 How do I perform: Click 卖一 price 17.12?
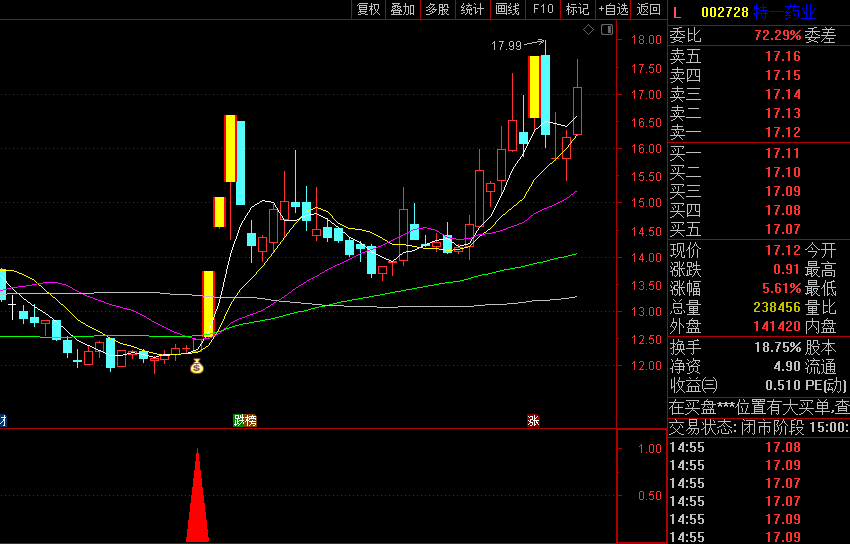pyautogui.click(x=783, y=132)
